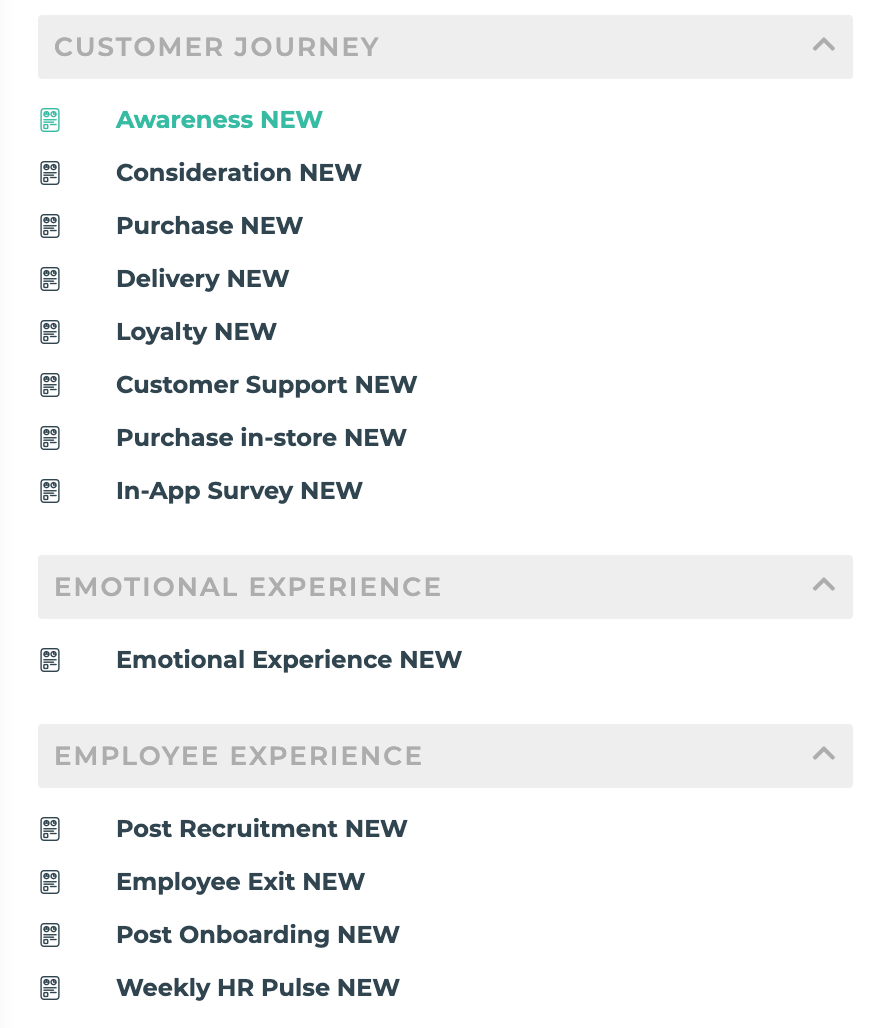Viewport: 874px width, 1028px height.
Task: Click the icon next to Loyalty NEW
Action: 50,332
